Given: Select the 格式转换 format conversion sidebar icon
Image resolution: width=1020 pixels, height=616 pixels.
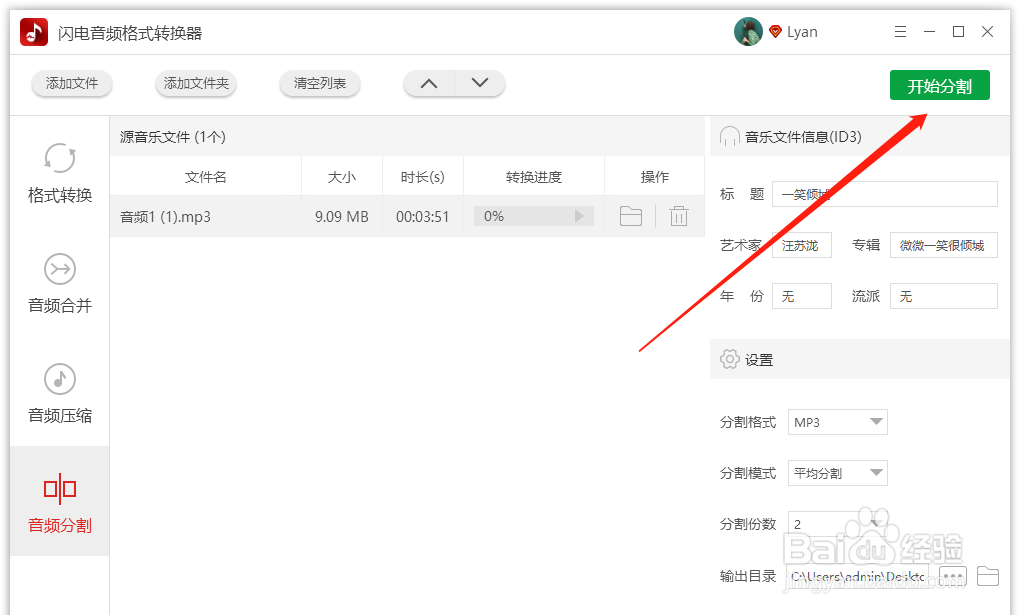Looking at the screenshot, I should [x=59, y=175].
